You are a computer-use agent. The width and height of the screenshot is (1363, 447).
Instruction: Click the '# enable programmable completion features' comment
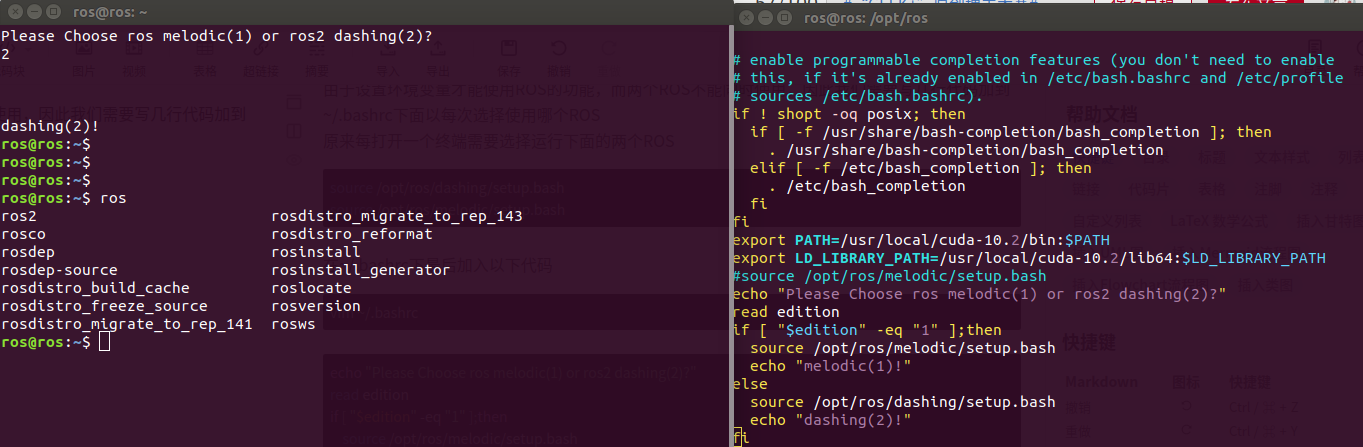click(1033, 60)
